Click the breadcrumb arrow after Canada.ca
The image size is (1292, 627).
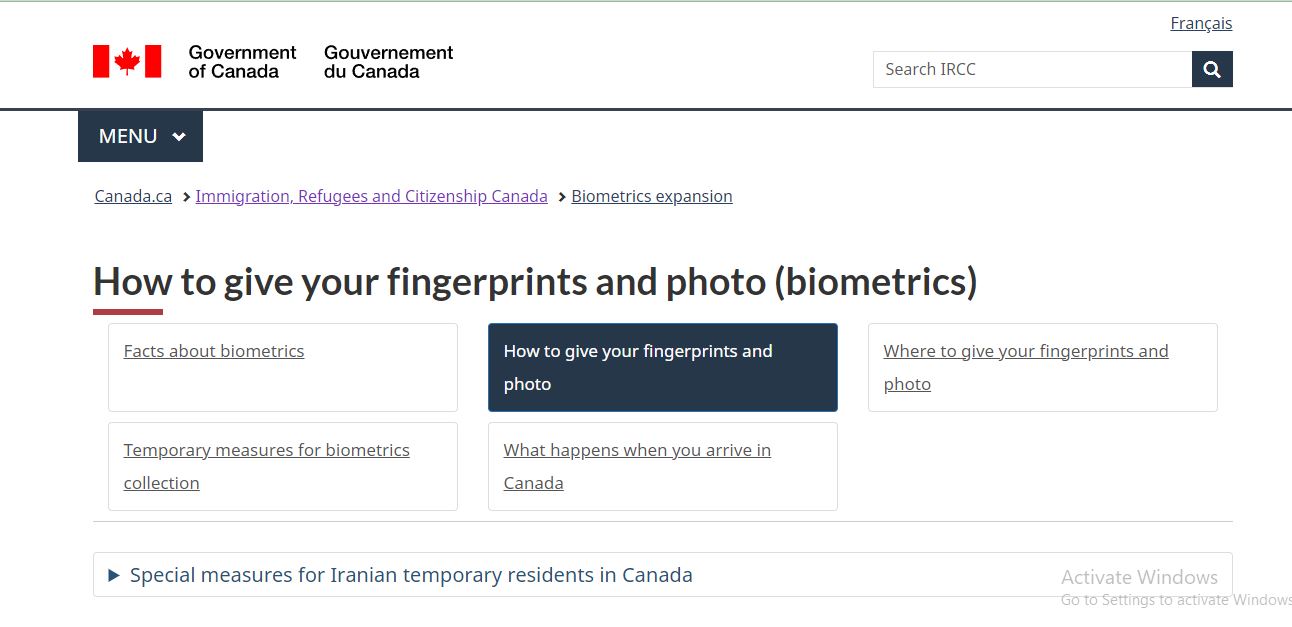click(x=185, y=196)
